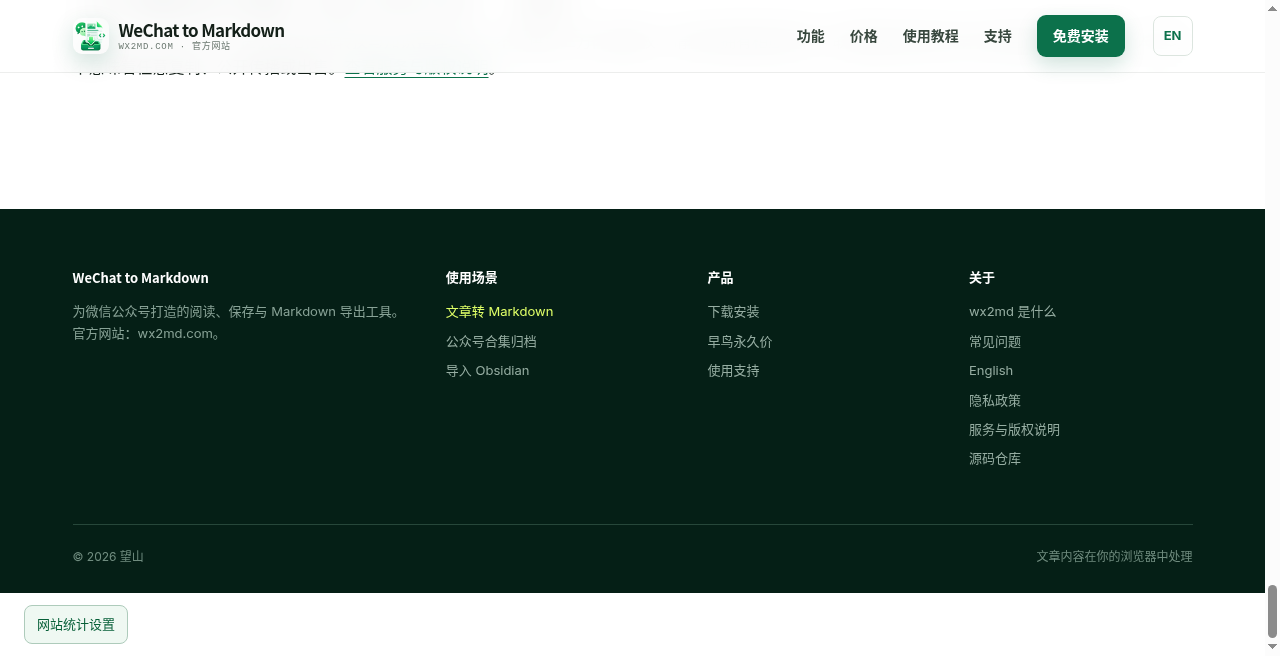Image resolution: width=1280 pixels, height=656 pixels.
Task: Click the page vertical scrollbar thumb
Action: tap(1273, 611)
